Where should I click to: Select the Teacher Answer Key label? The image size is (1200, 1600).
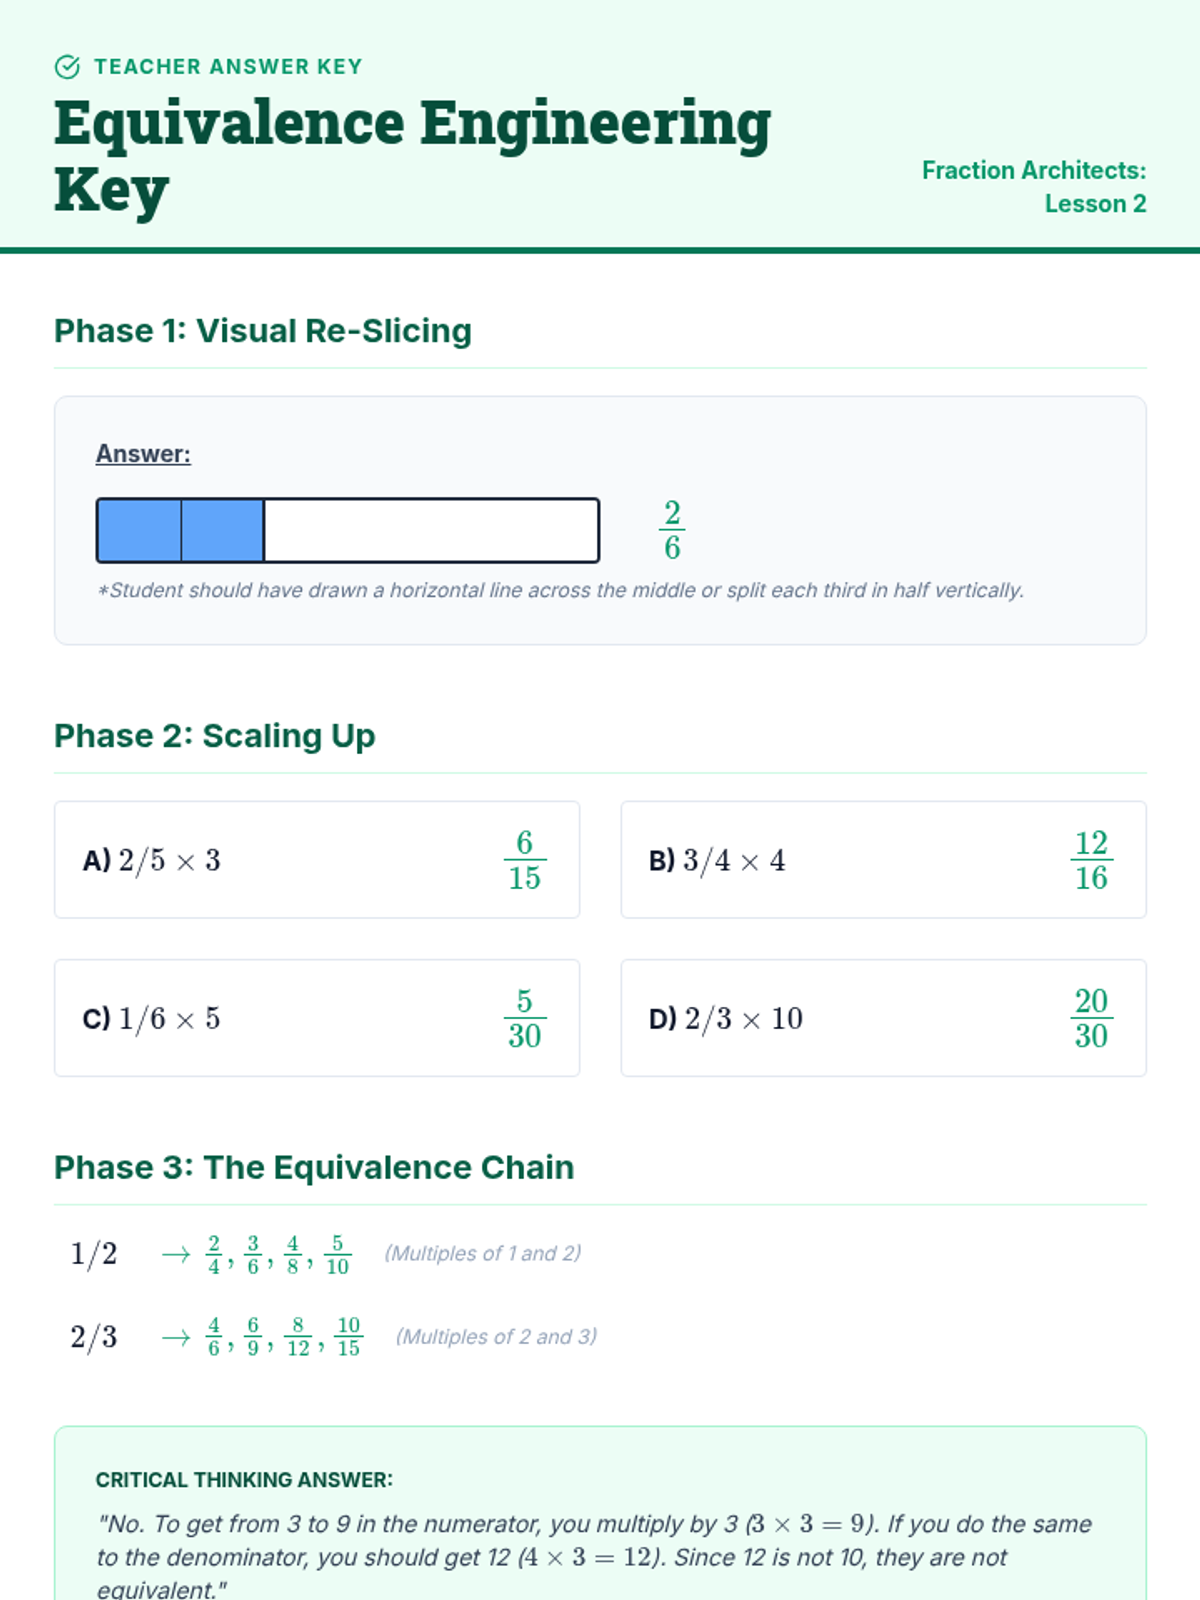coord(228,67)
